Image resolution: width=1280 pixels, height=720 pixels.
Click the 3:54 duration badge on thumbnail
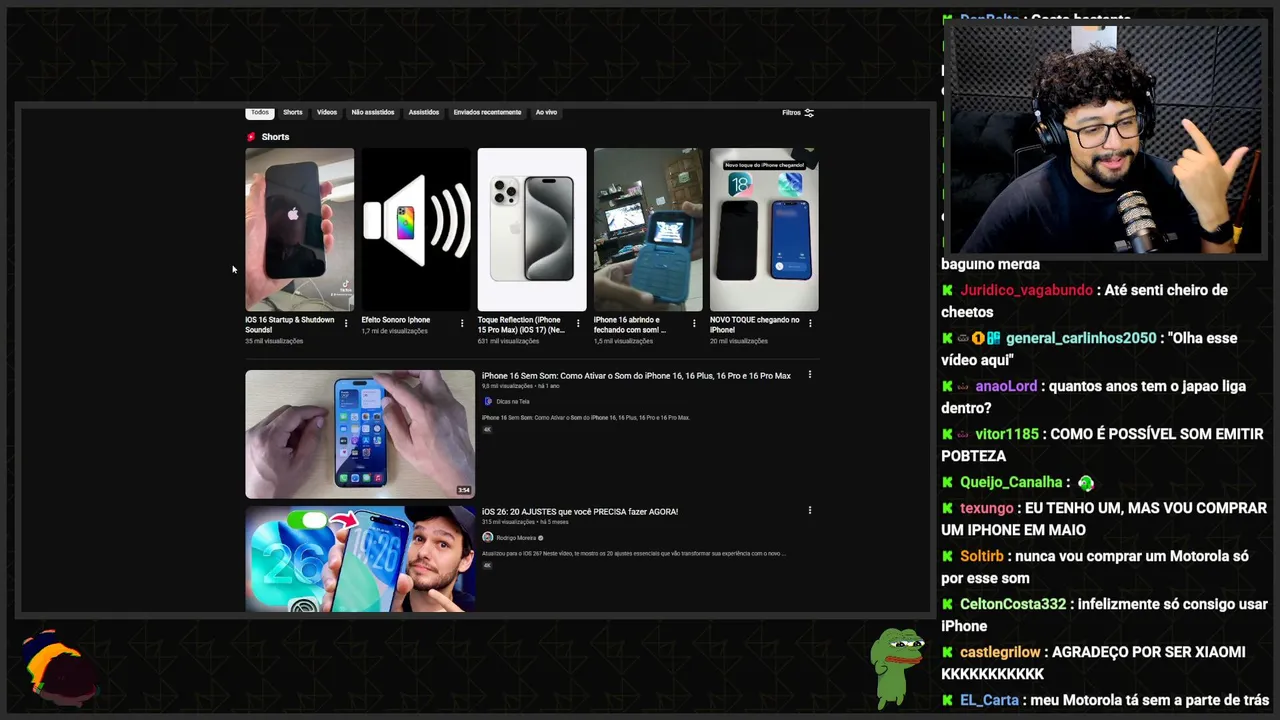464,490
